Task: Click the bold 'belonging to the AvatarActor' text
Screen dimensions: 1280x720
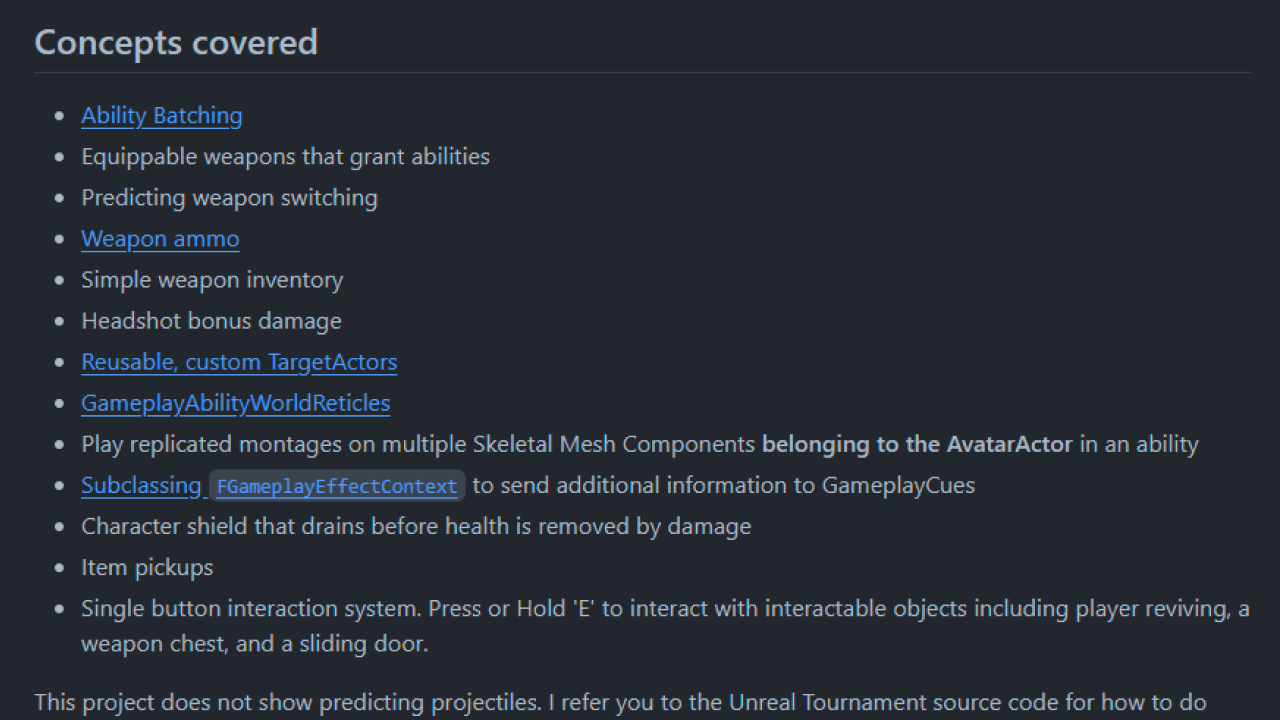Action: tap(916, 444)
